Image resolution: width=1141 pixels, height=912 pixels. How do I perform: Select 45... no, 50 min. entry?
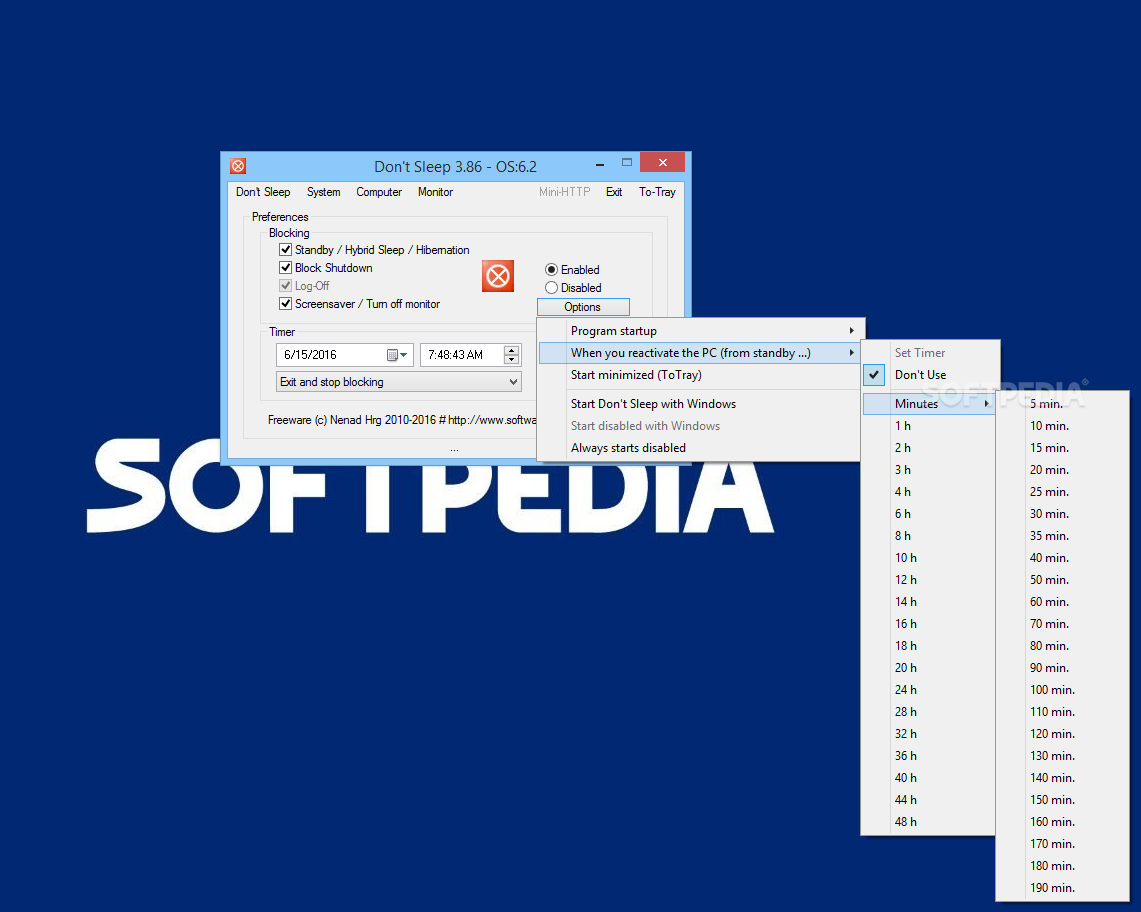(x=1062, y=580)
